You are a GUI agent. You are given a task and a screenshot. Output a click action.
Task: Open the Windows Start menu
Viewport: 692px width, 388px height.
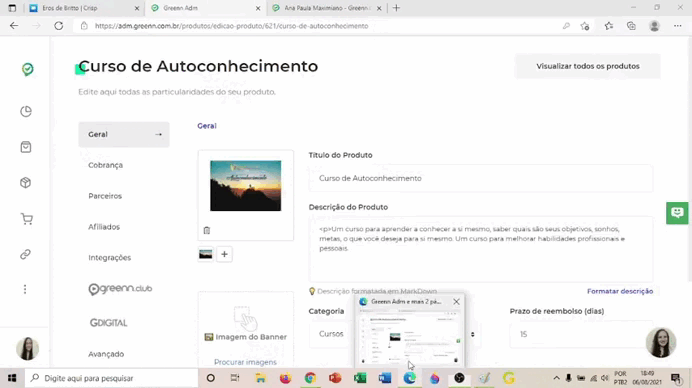[x=12, y=378]
